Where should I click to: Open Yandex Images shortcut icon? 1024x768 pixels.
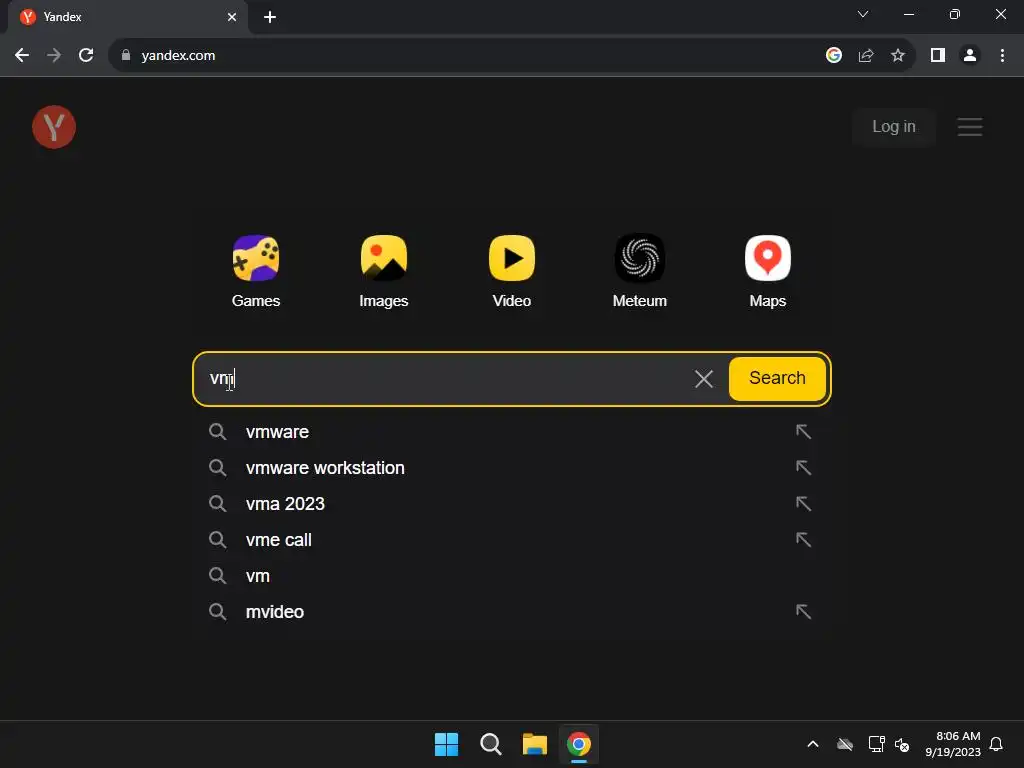(x=384, y=258)
